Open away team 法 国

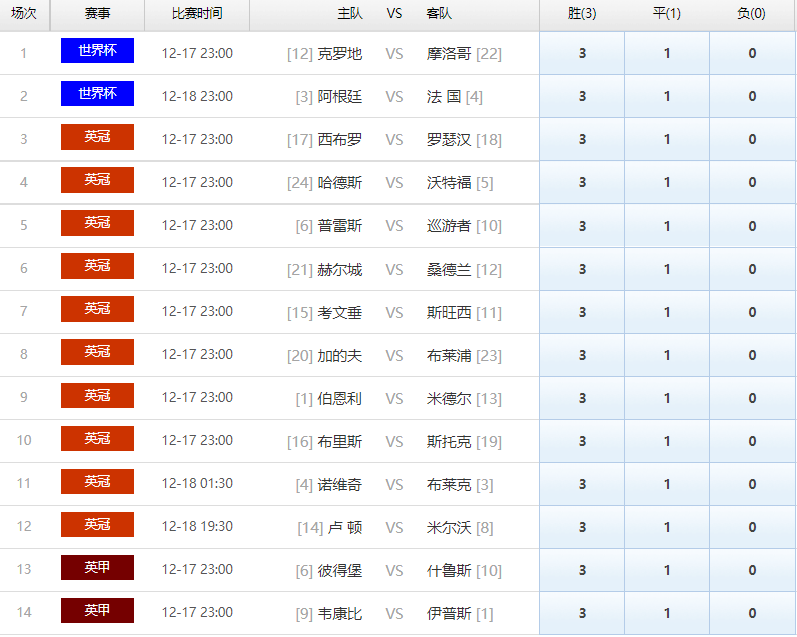click(444, 97)
